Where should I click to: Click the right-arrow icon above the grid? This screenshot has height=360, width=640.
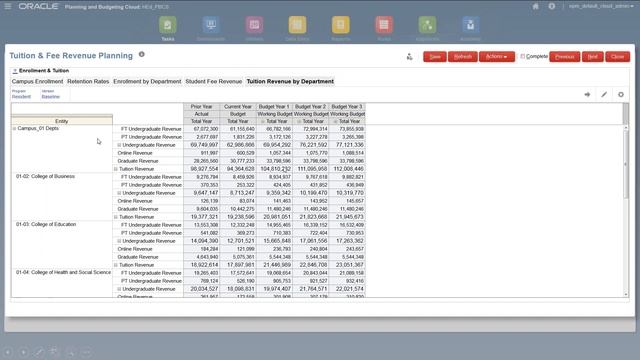click(x=587, y=94)
